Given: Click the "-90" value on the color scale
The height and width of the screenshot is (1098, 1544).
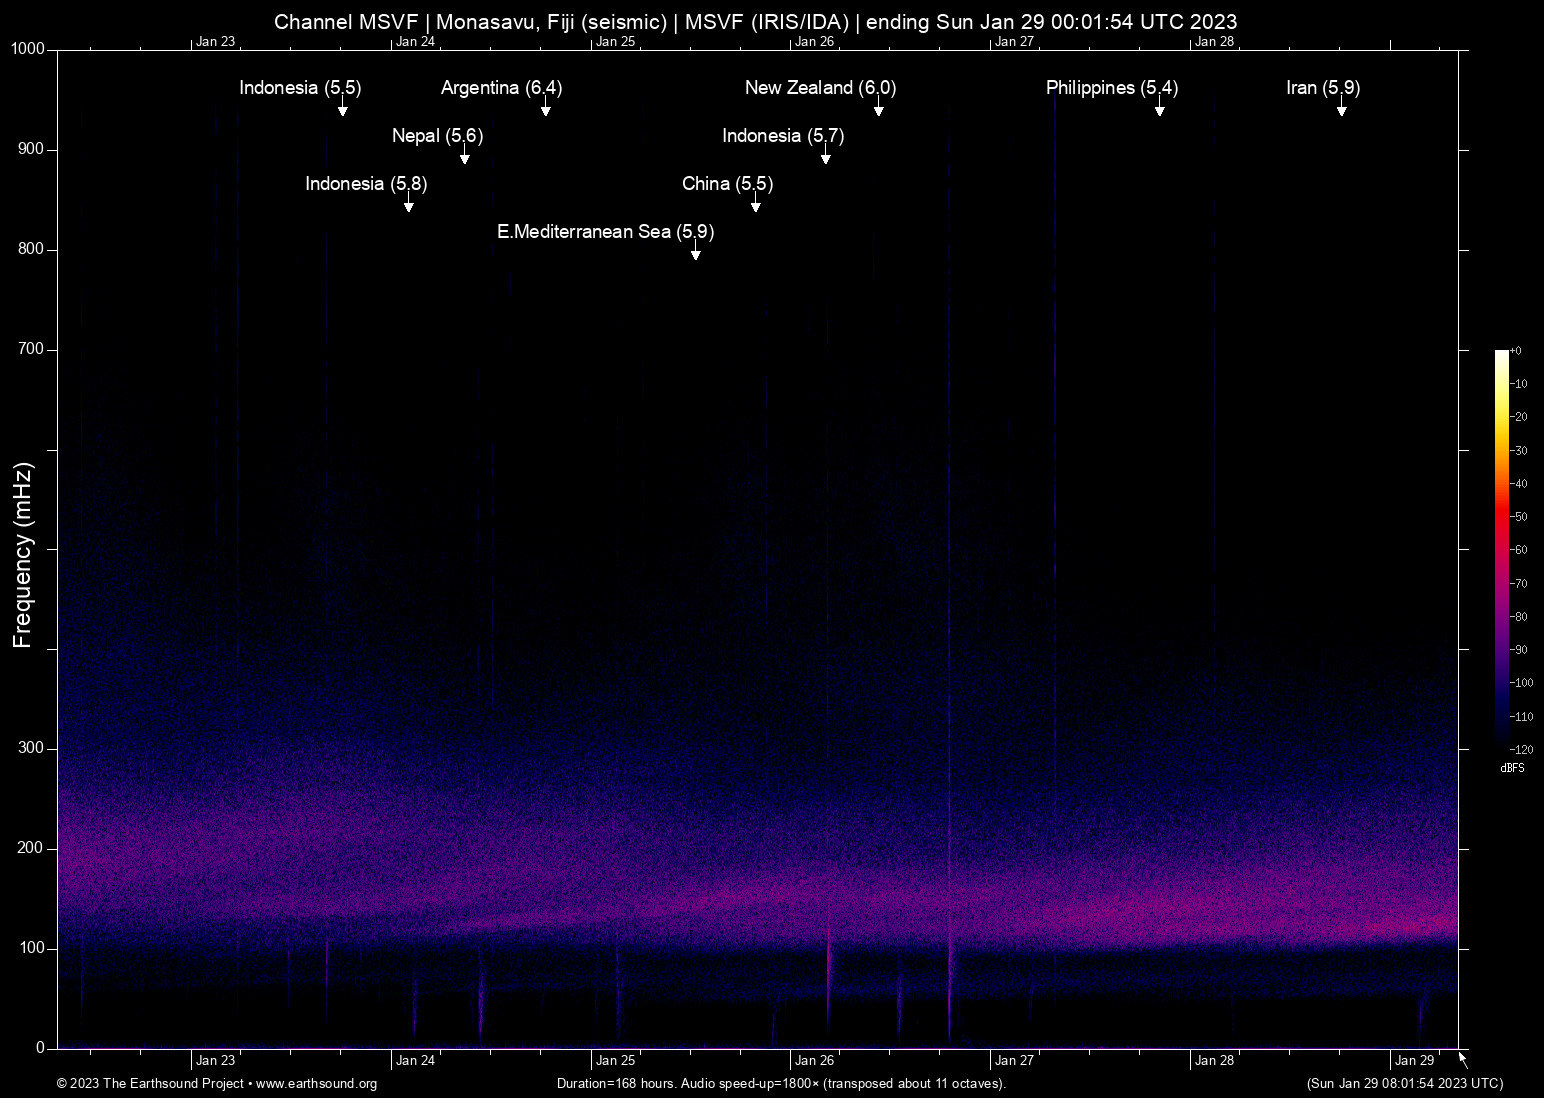Looking at the screenshot, I should click(x=1518, y=650).
